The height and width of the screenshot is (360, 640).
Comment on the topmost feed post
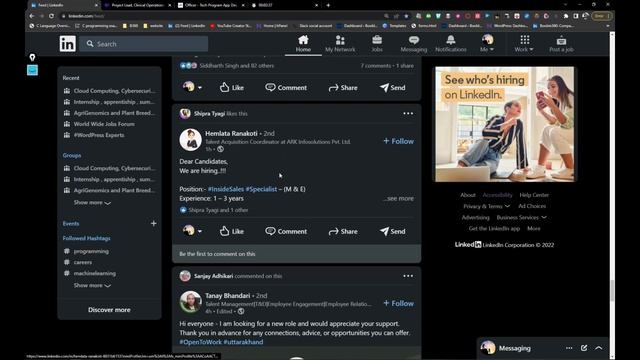coord(286,87)
